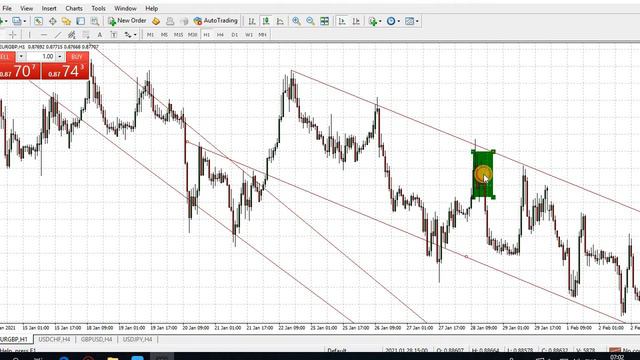This screenshot has width=640, height=360.
Task: Switch to the USDJPY,H4 chart tab
Action: point(138,340)
